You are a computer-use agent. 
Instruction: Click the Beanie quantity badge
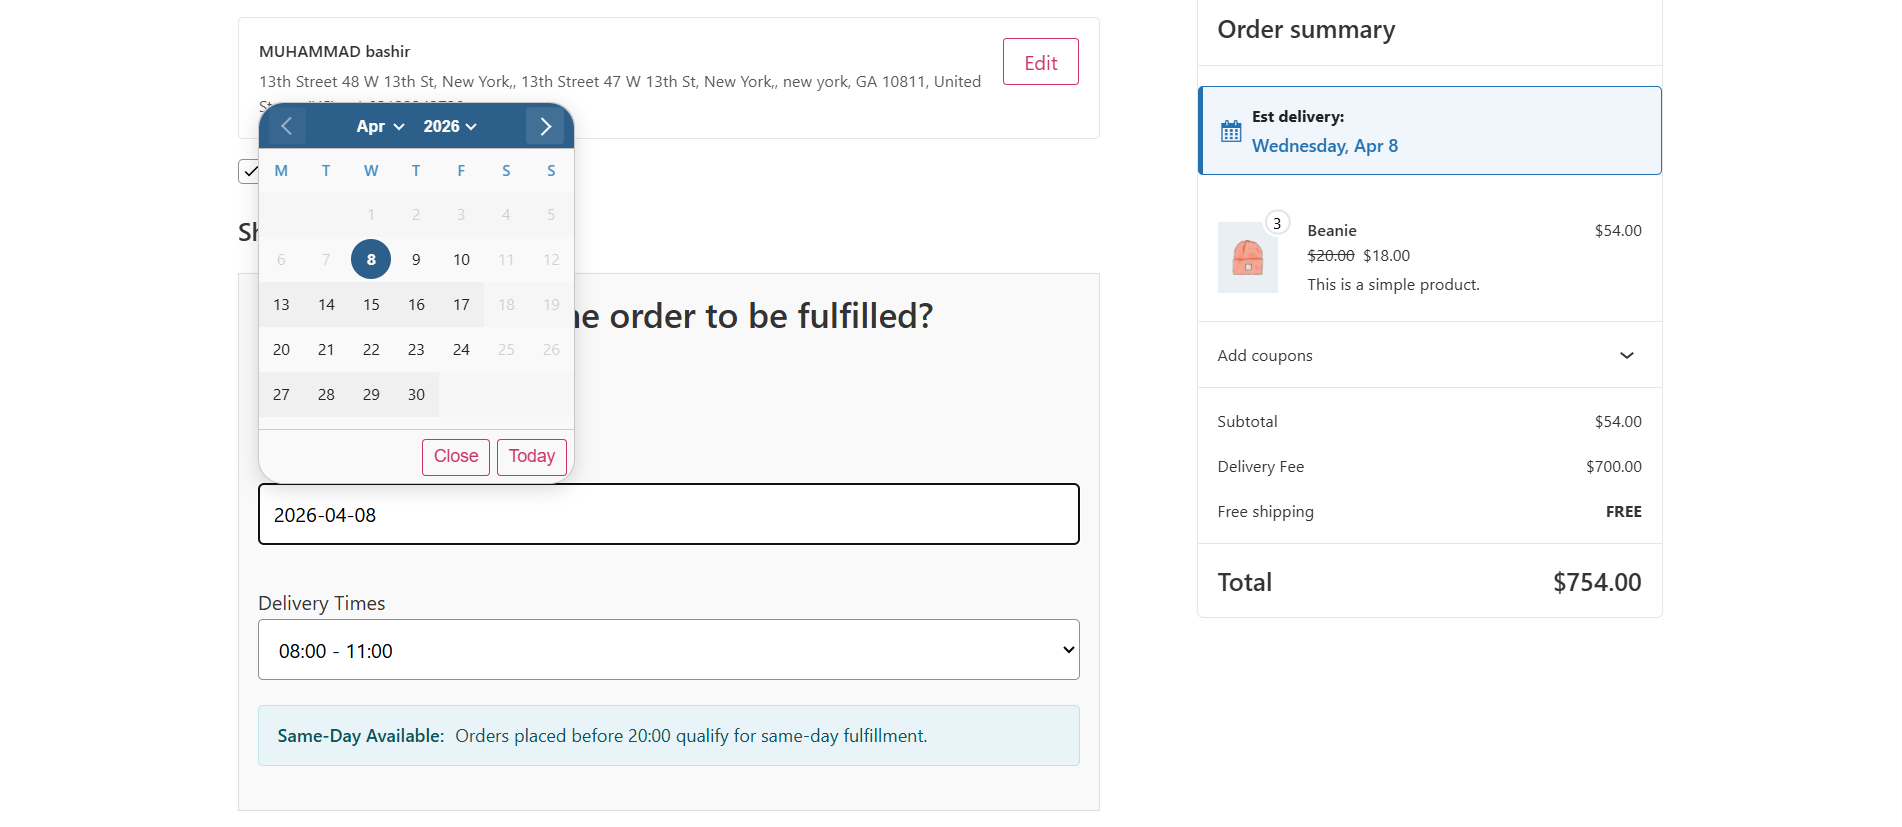[1277, 223]
